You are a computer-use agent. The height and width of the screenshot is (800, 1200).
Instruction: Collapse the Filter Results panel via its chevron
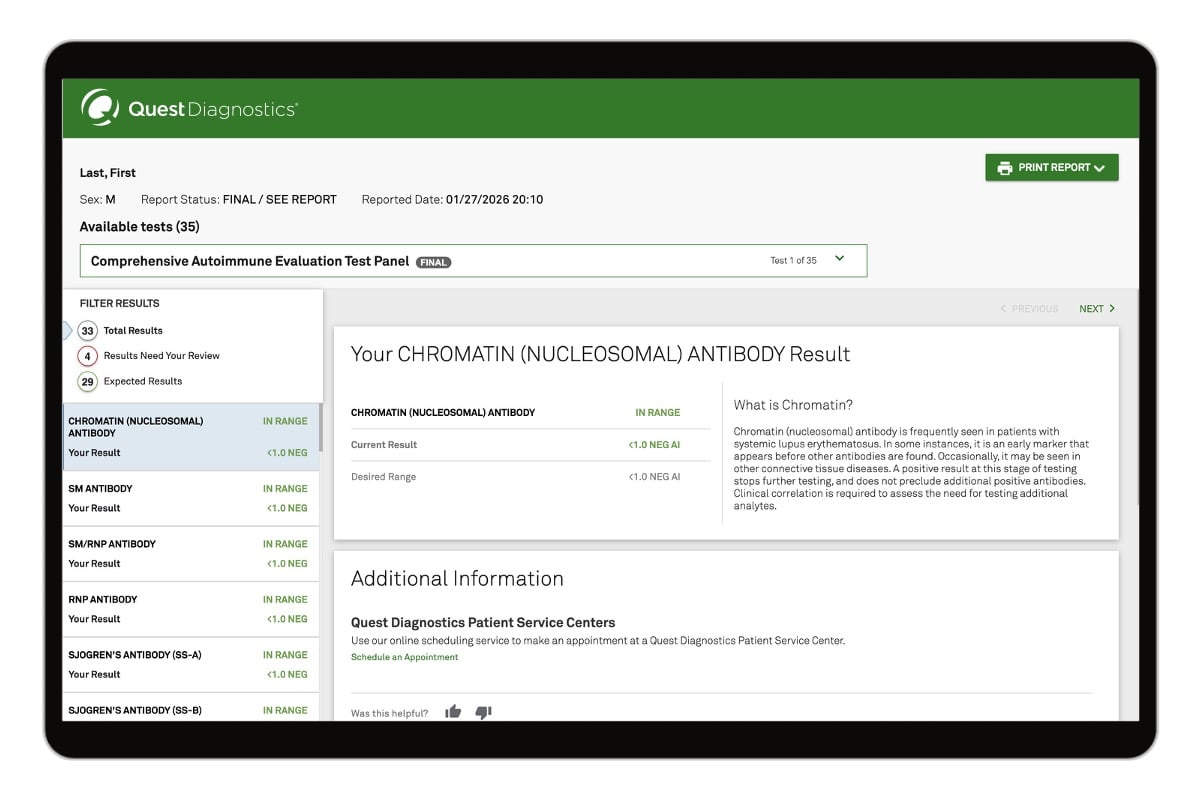pyautogui.click(x=66, y=330)
